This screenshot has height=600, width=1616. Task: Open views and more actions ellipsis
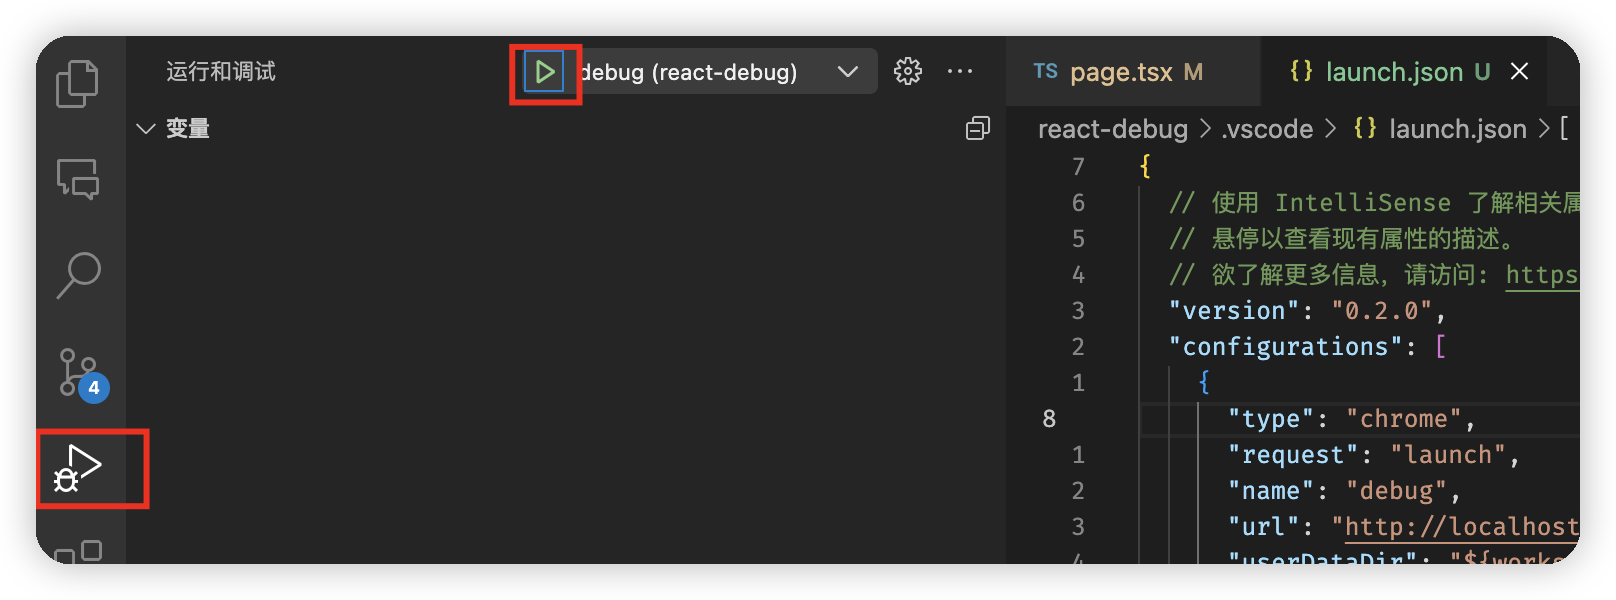pyautogui.click(x=960, y=71)
